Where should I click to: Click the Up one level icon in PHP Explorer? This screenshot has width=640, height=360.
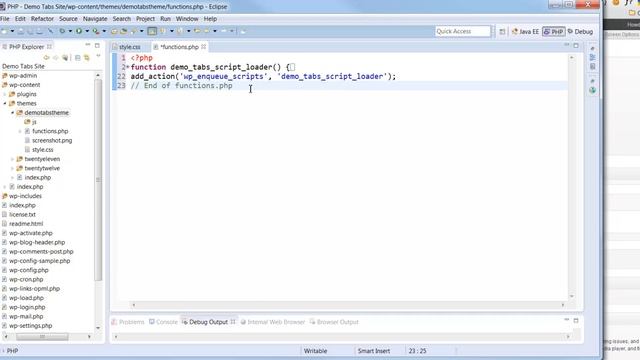click(65, 58)
